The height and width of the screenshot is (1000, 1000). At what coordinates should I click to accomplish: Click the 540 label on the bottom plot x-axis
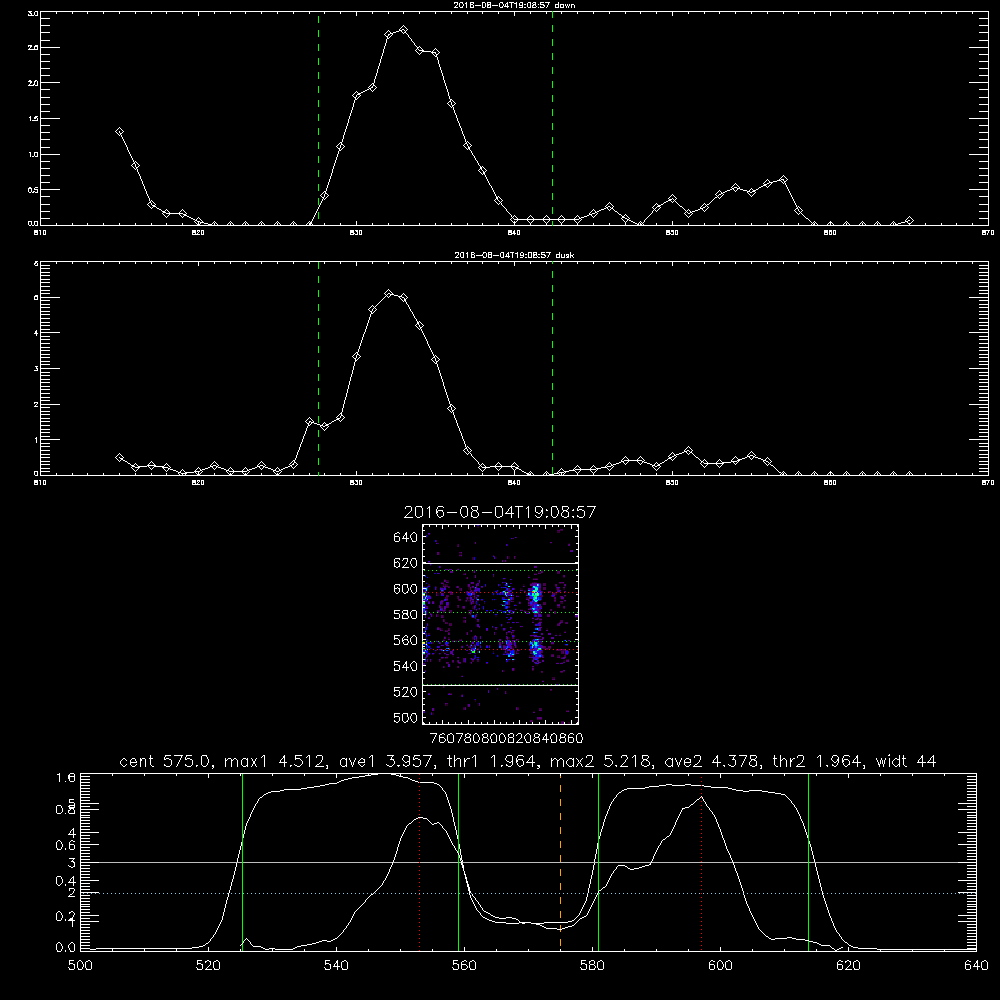point(336,966)
